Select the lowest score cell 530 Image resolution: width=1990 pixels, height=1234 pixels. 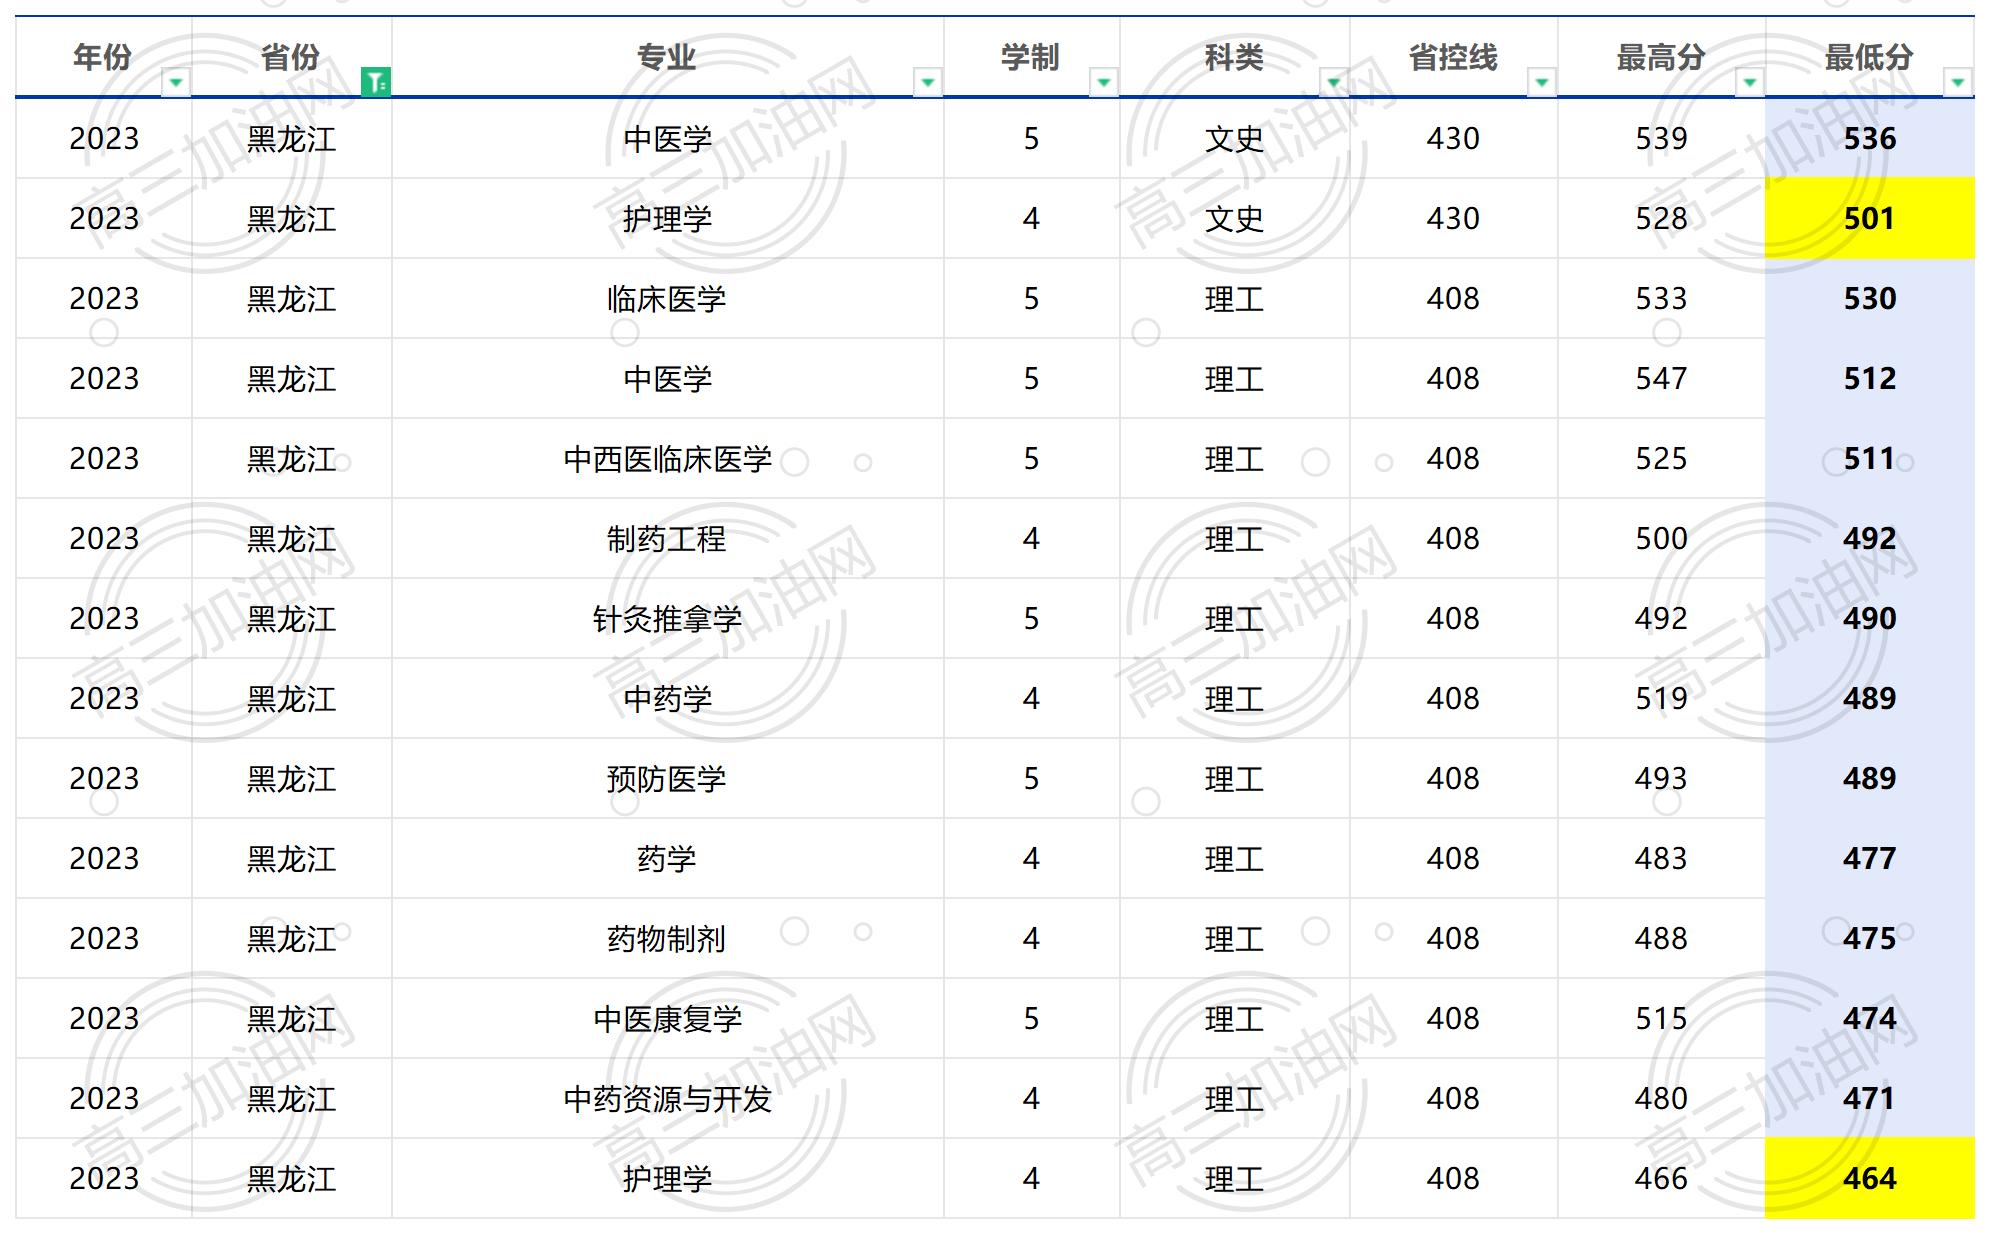[x=1870, y=298]
